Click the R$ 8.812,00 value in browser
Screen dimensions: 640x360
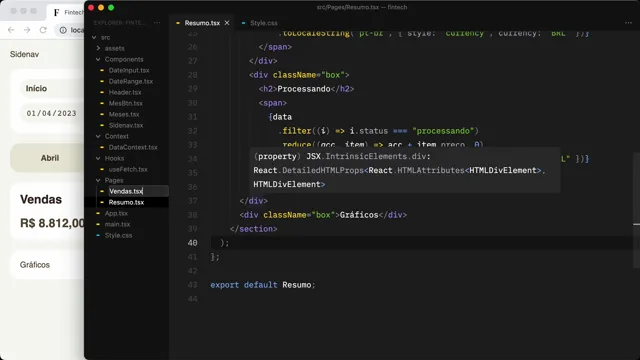[52, 223]
